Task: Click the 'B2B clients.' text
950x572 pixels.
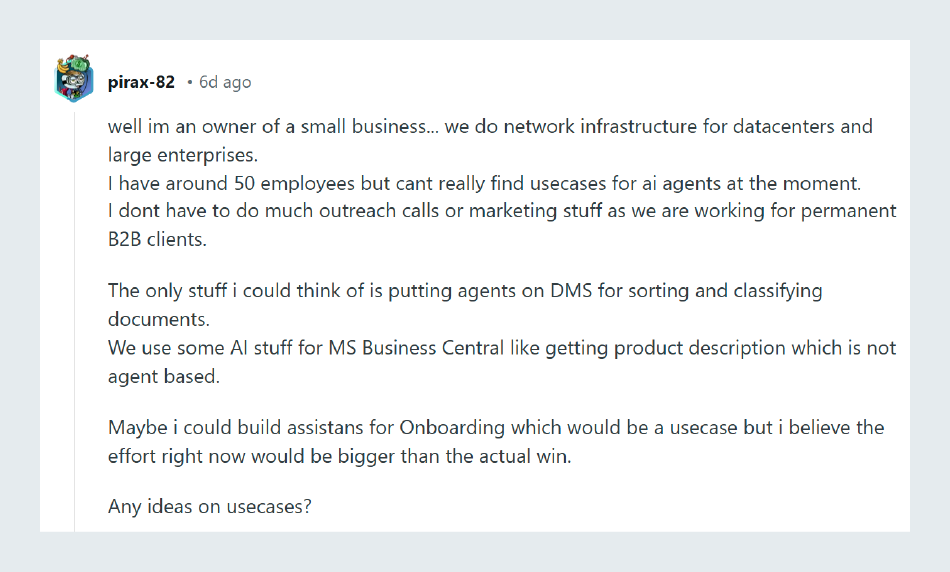Action: tap(158, 239)
